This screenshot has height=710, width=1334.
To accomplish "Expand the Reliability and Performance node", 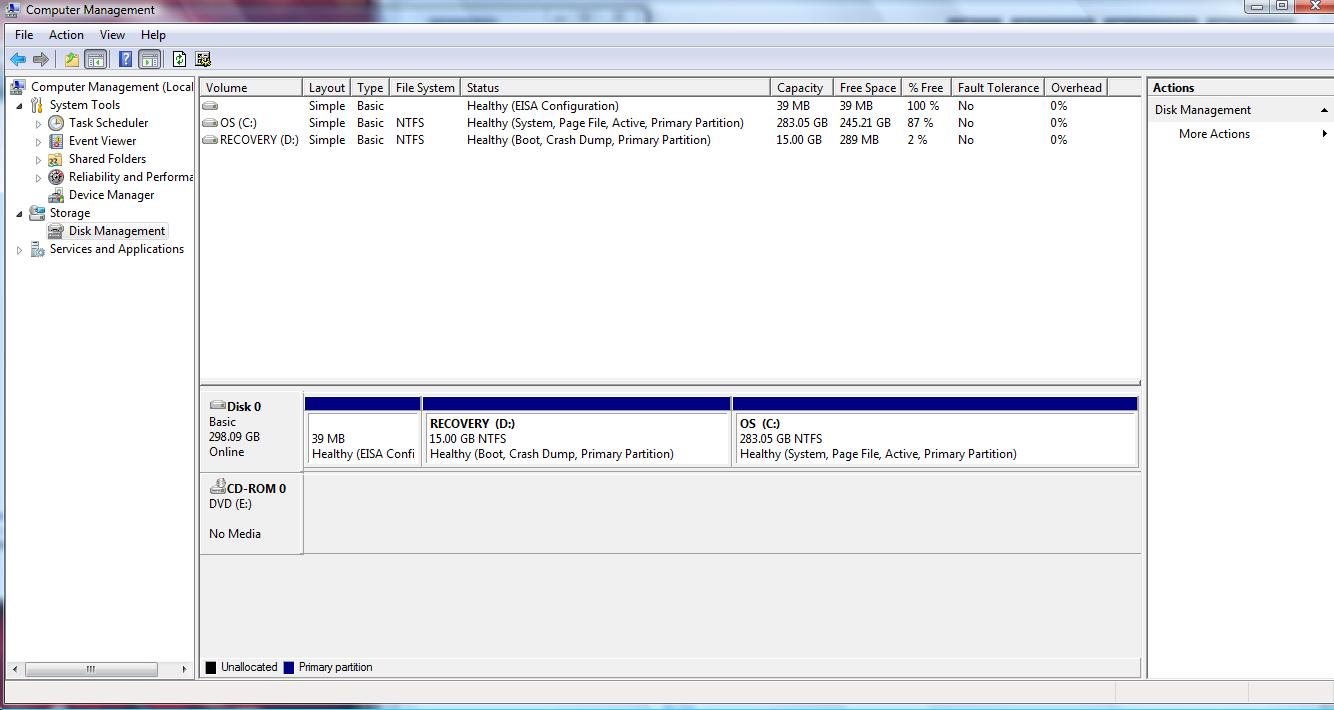I will [x=38, y=178].
